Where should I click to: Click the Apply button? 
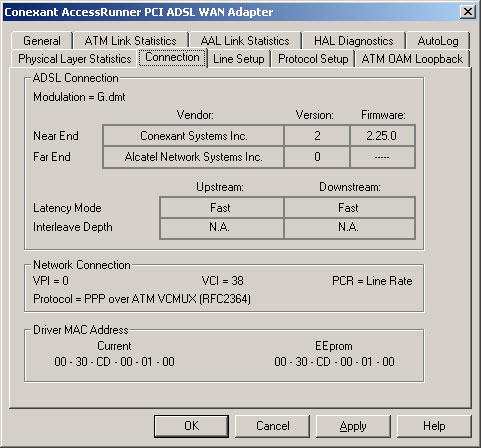(353, 426)
